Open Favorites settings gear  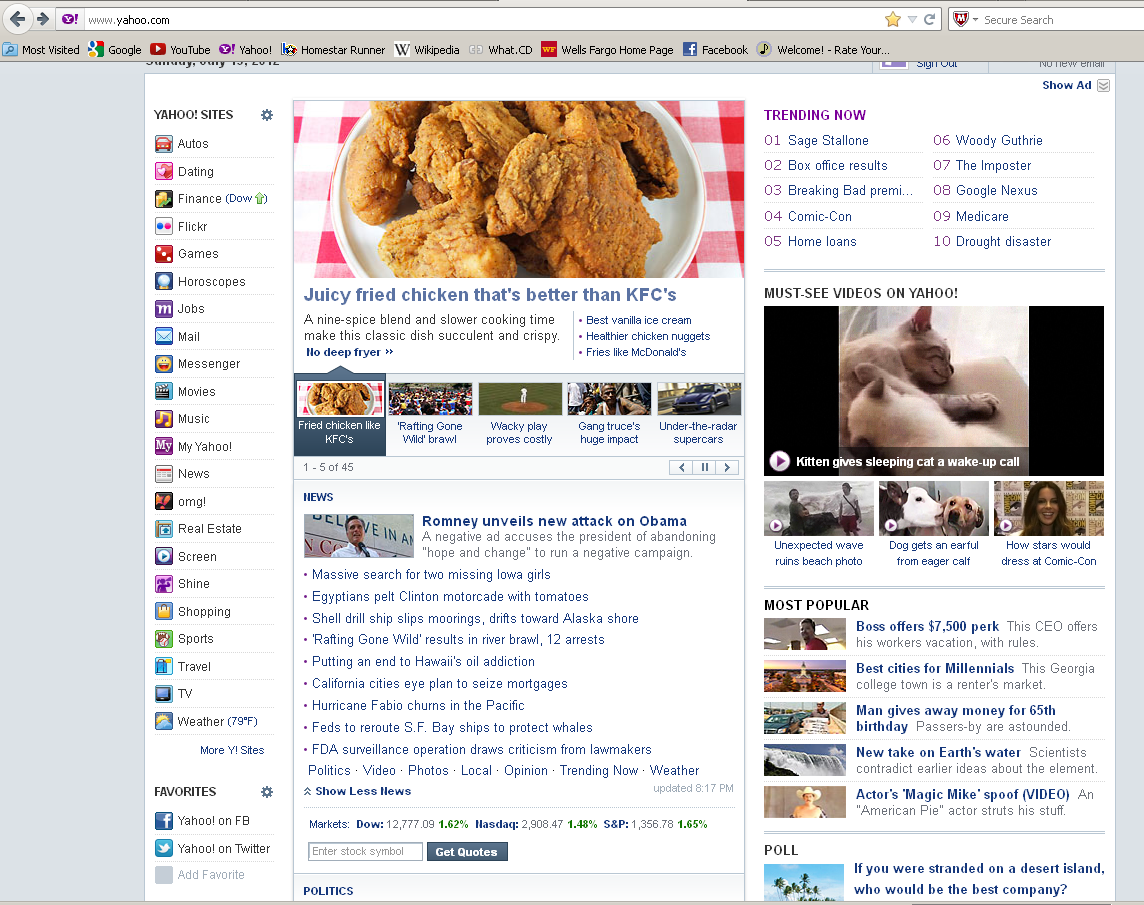pyautogui.click(x=267, y=792)
